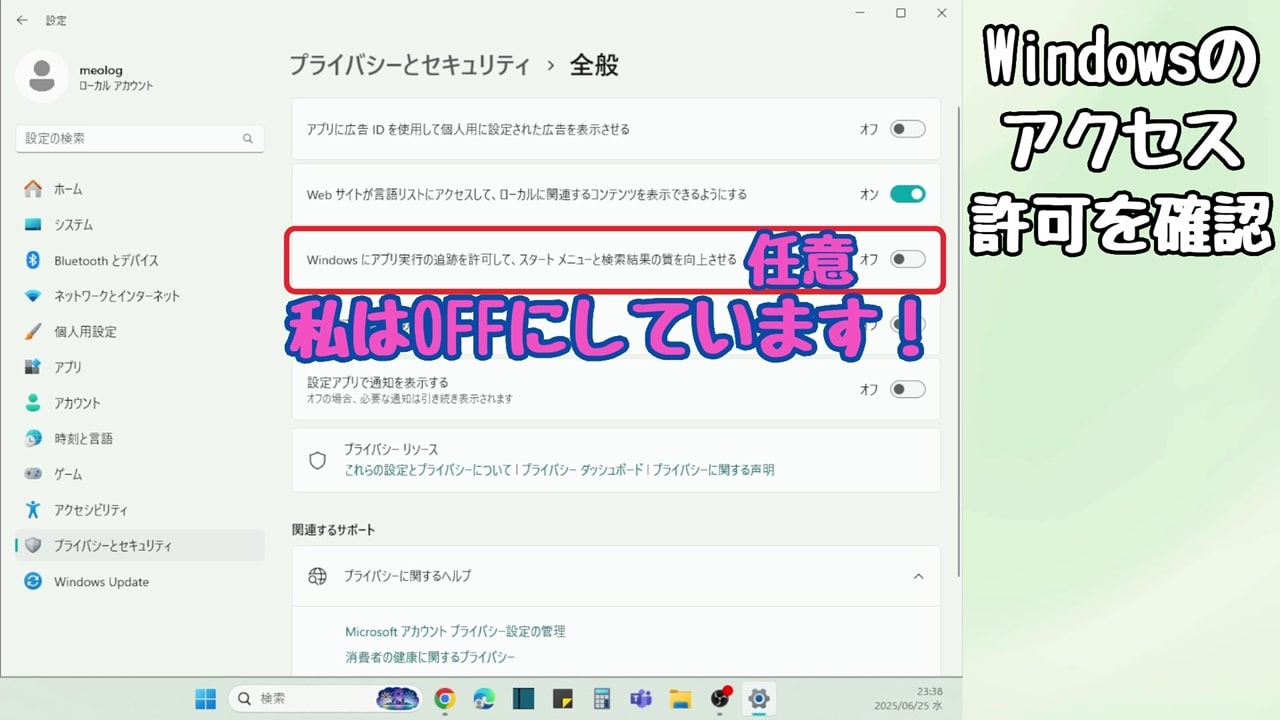Open the プライバシーに関する声明 link
The height and width of the screenshot is (720, 1280).
click(714, 470)
